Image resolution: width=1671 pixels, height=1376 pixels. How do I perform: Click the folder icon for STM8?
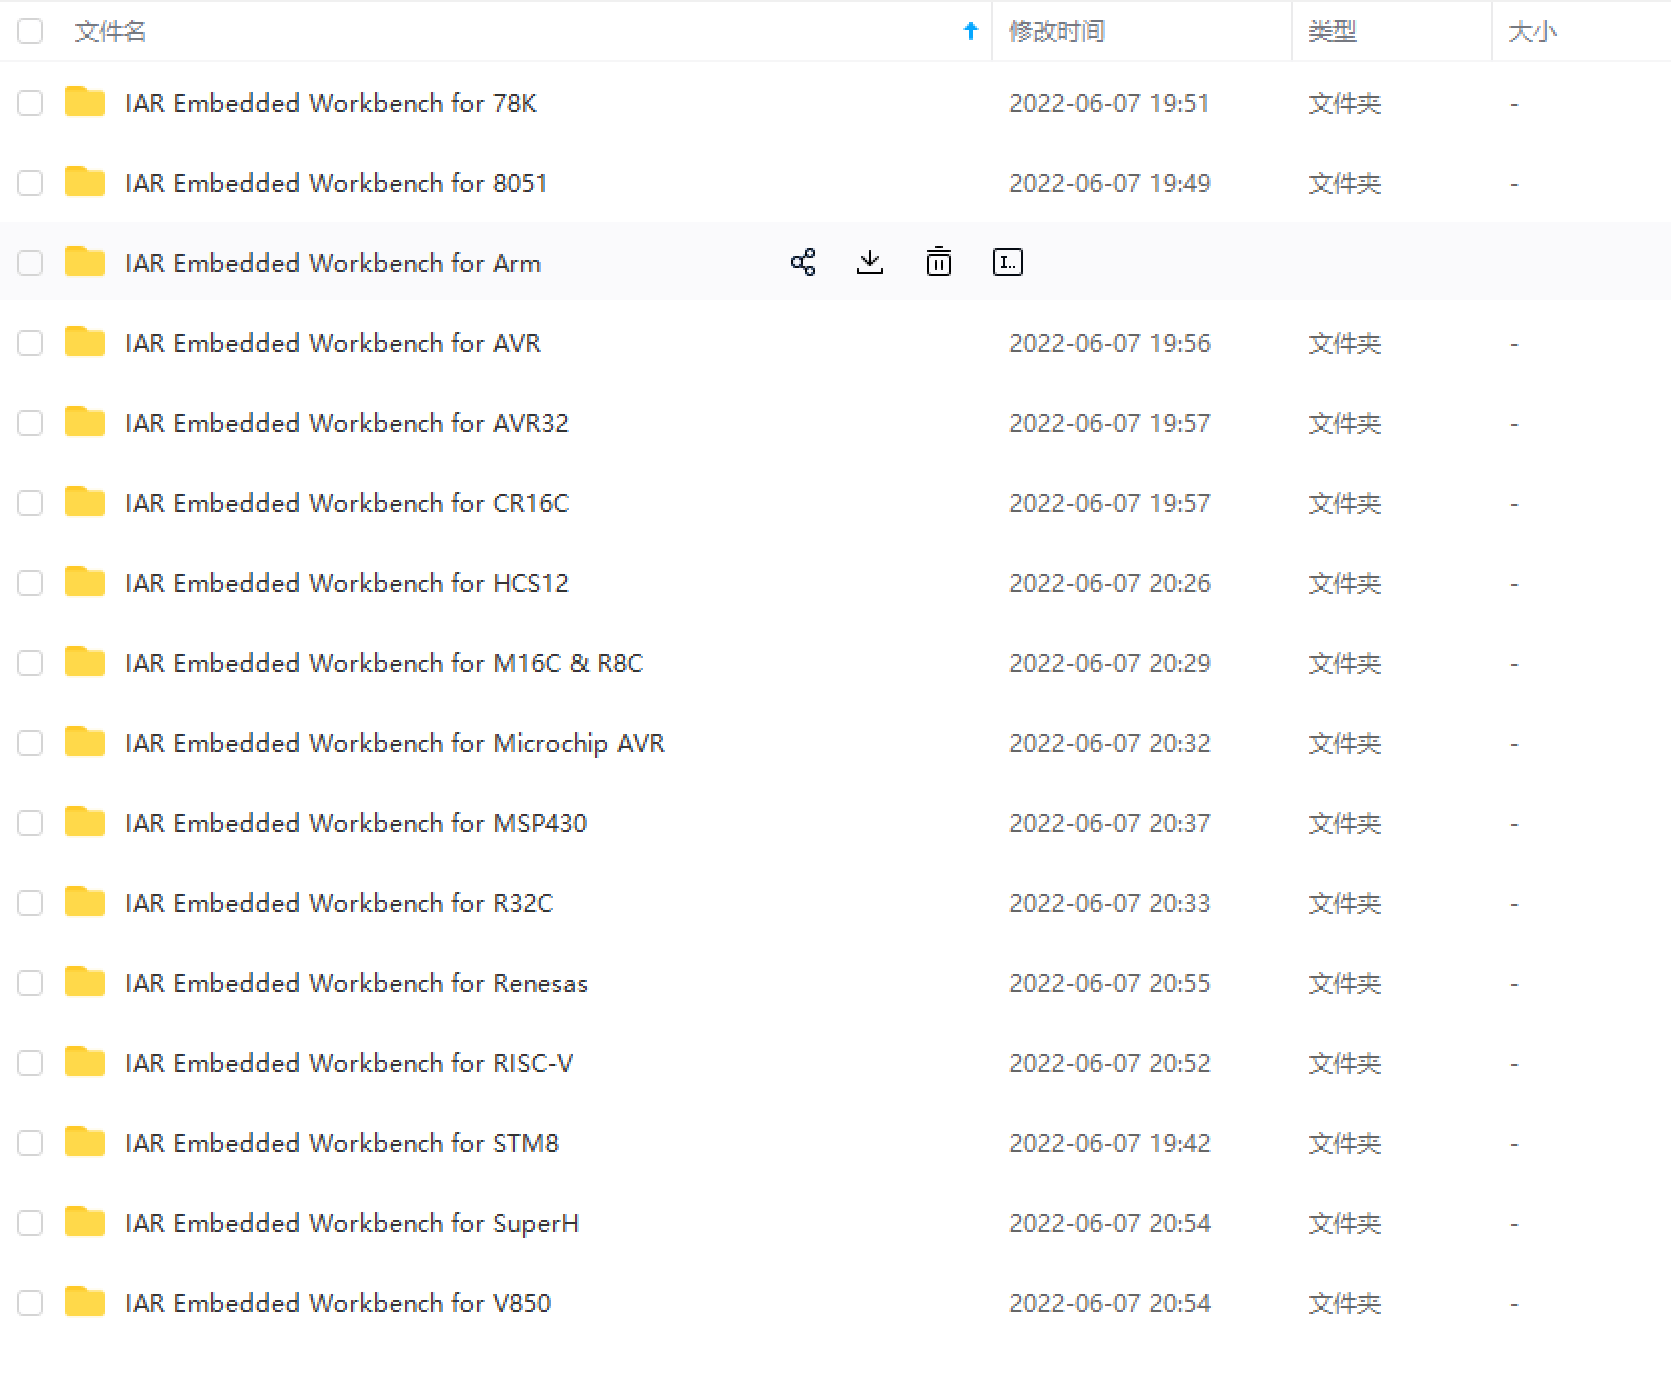pos(85,1142)
